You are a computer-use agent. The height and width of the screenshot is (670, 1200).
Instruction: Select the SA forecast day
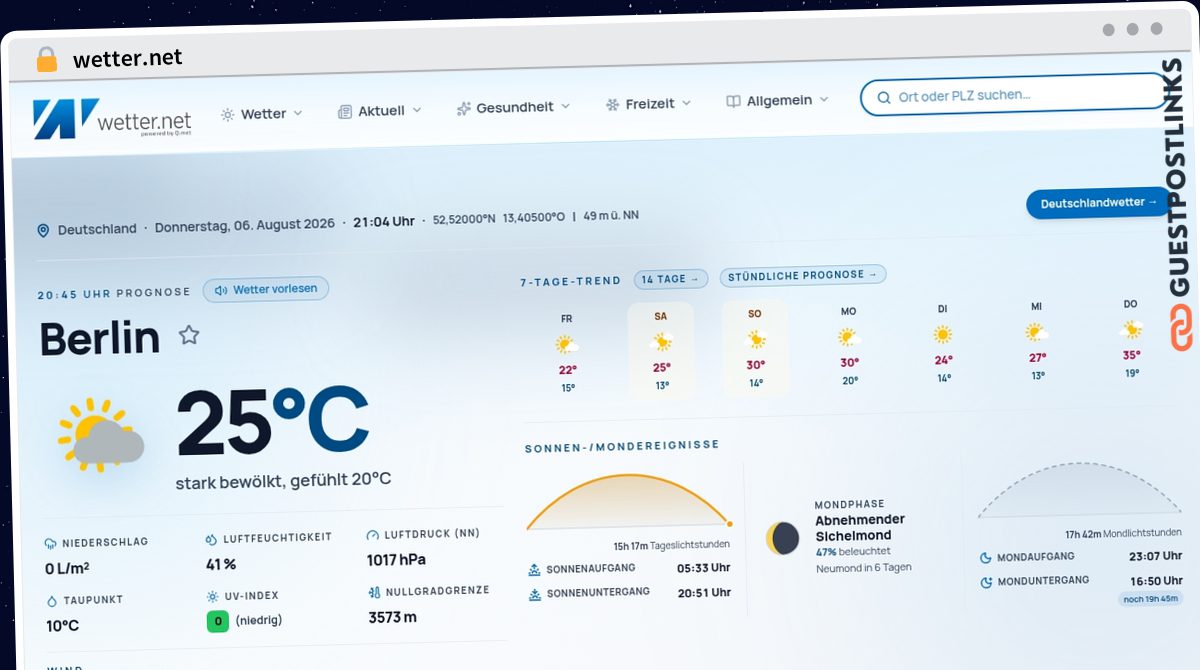pyautogui.click(x=661, y=350)
